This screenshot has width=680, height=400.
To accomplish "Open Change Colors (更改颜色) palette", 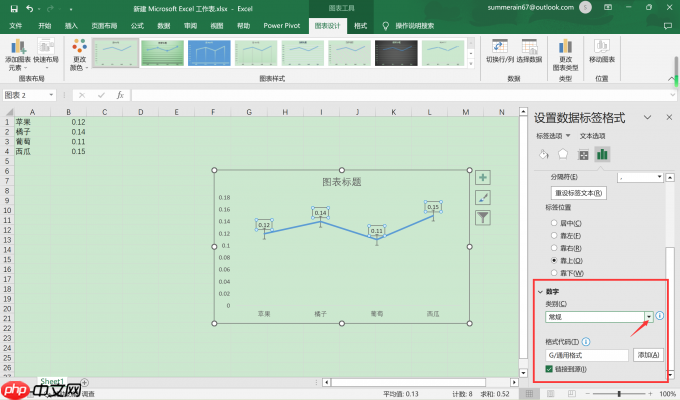I will (79, 55).
